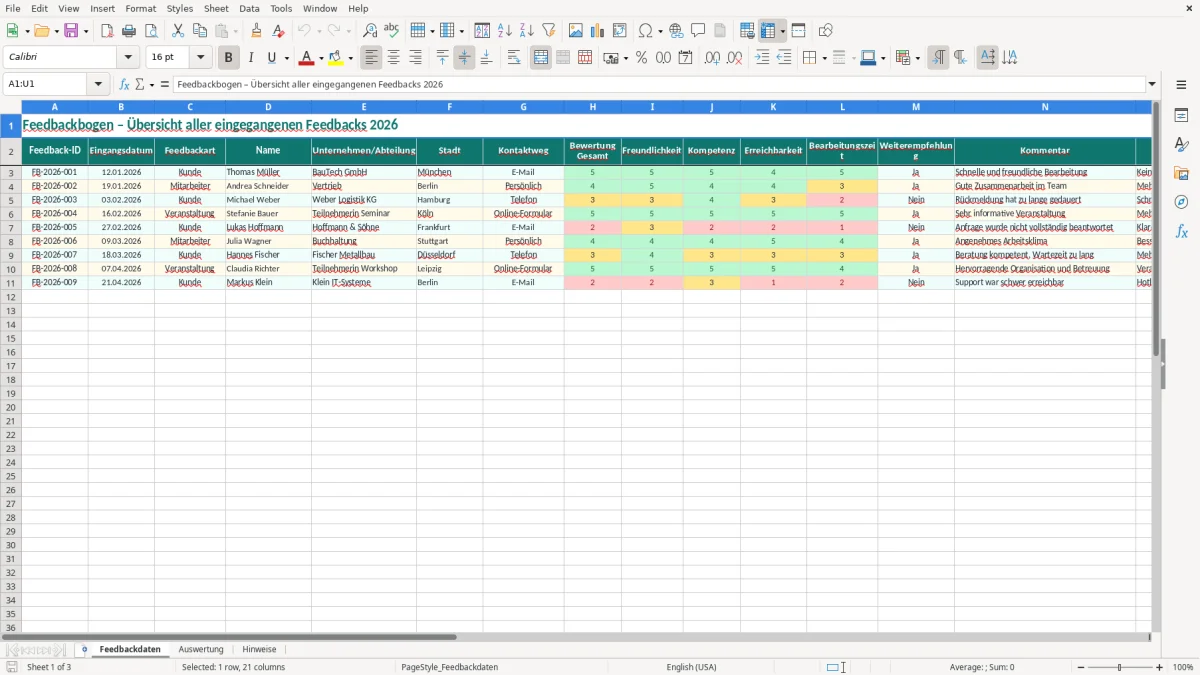Open the background color dropdown arrow
Image resolution: width=1200 pixels, height=675 pixels.
point(350,58)
